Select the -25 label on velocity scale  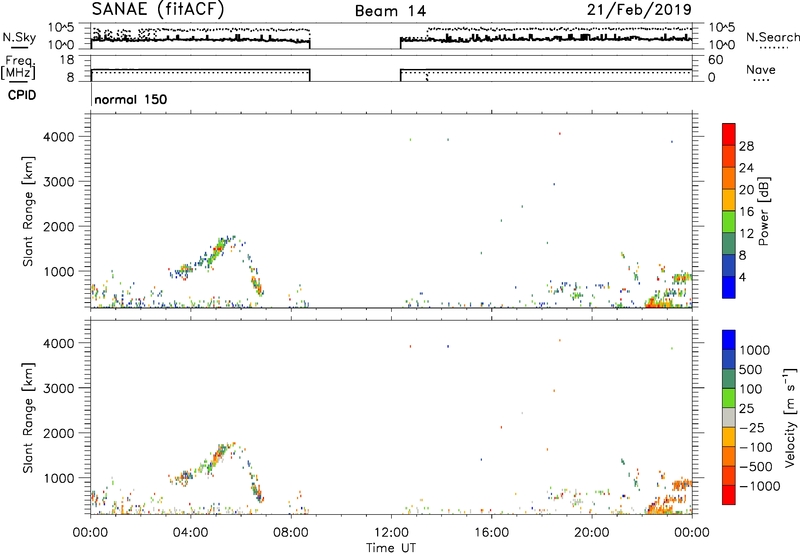(752, 427)
